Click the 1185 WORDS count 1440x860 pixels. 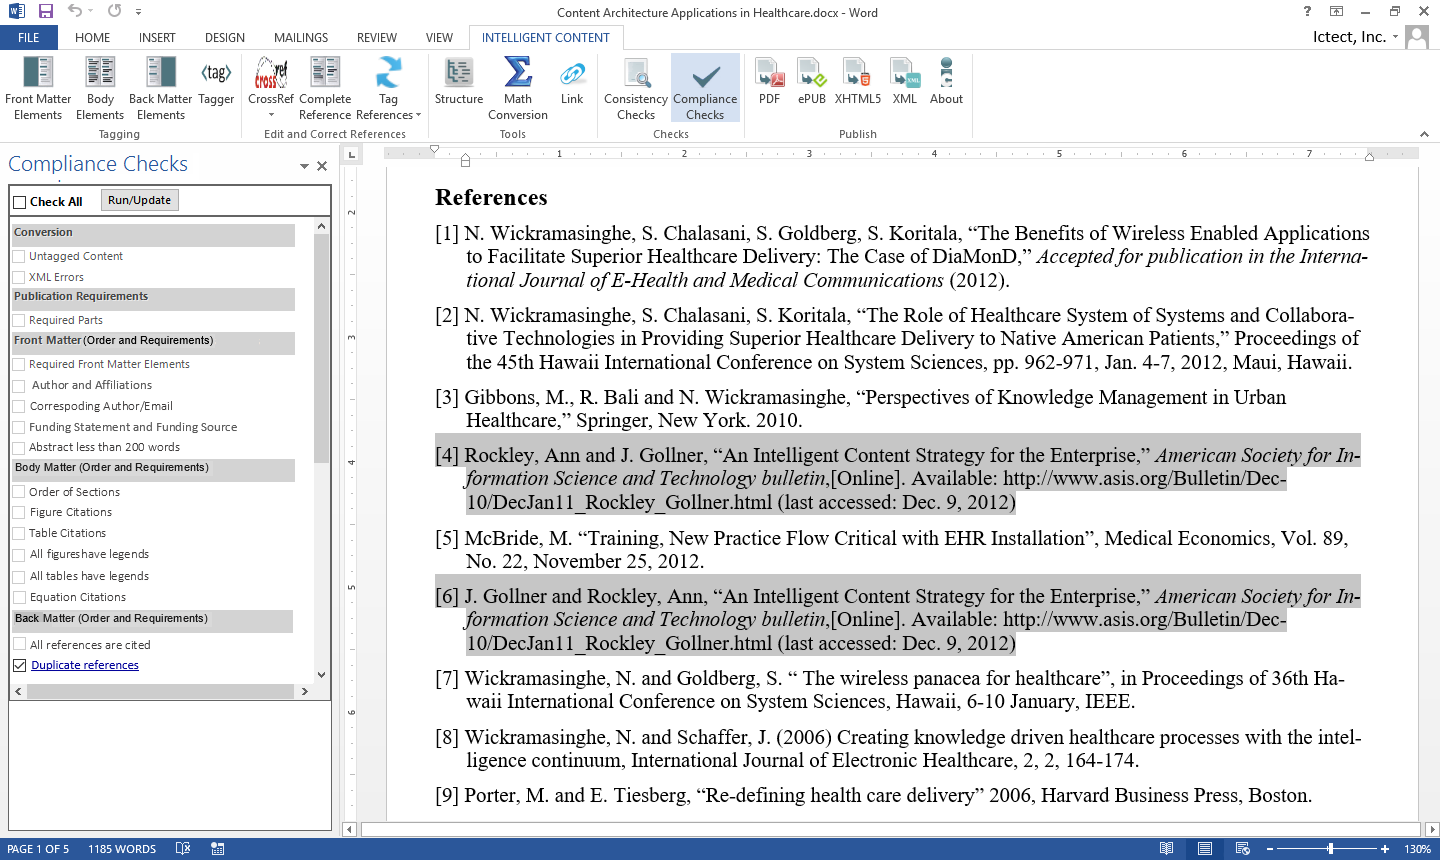[x=122, y=849]
